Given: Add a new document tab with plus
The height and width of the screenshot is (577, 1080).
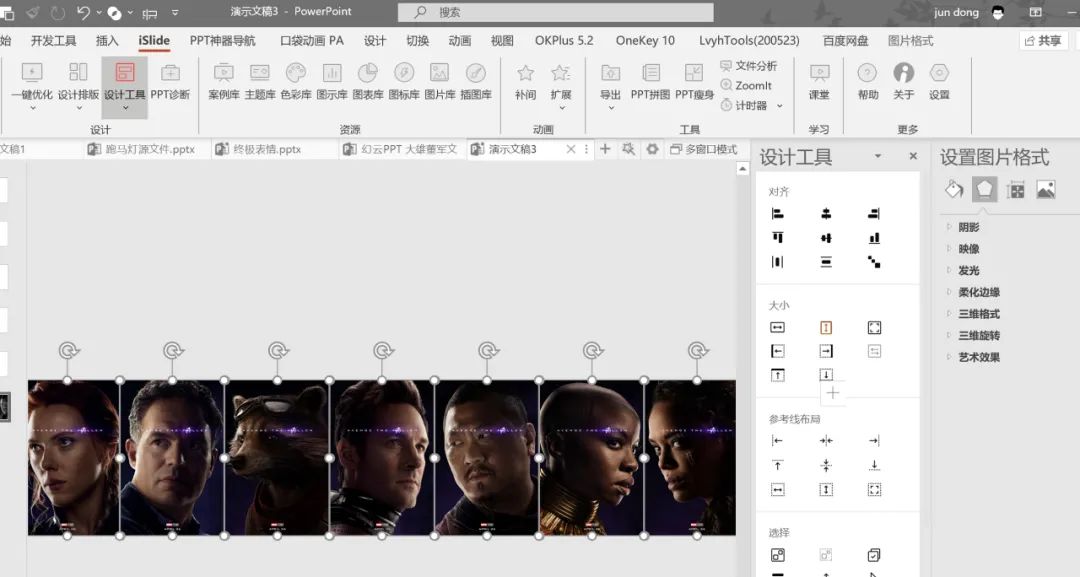Looking at the screenshot, I should [x=605, y=149].
